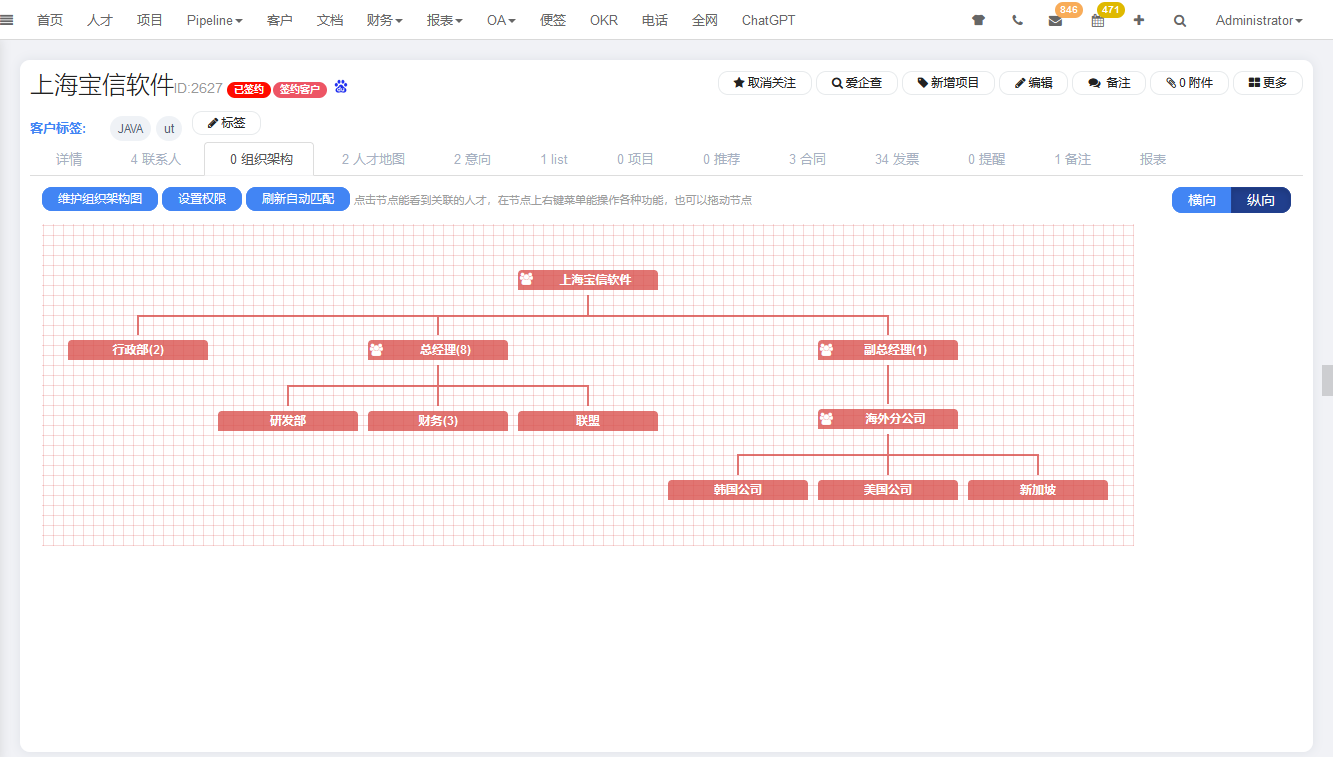
Task: Click the plus icon to create a new item
Action: 1139,19
